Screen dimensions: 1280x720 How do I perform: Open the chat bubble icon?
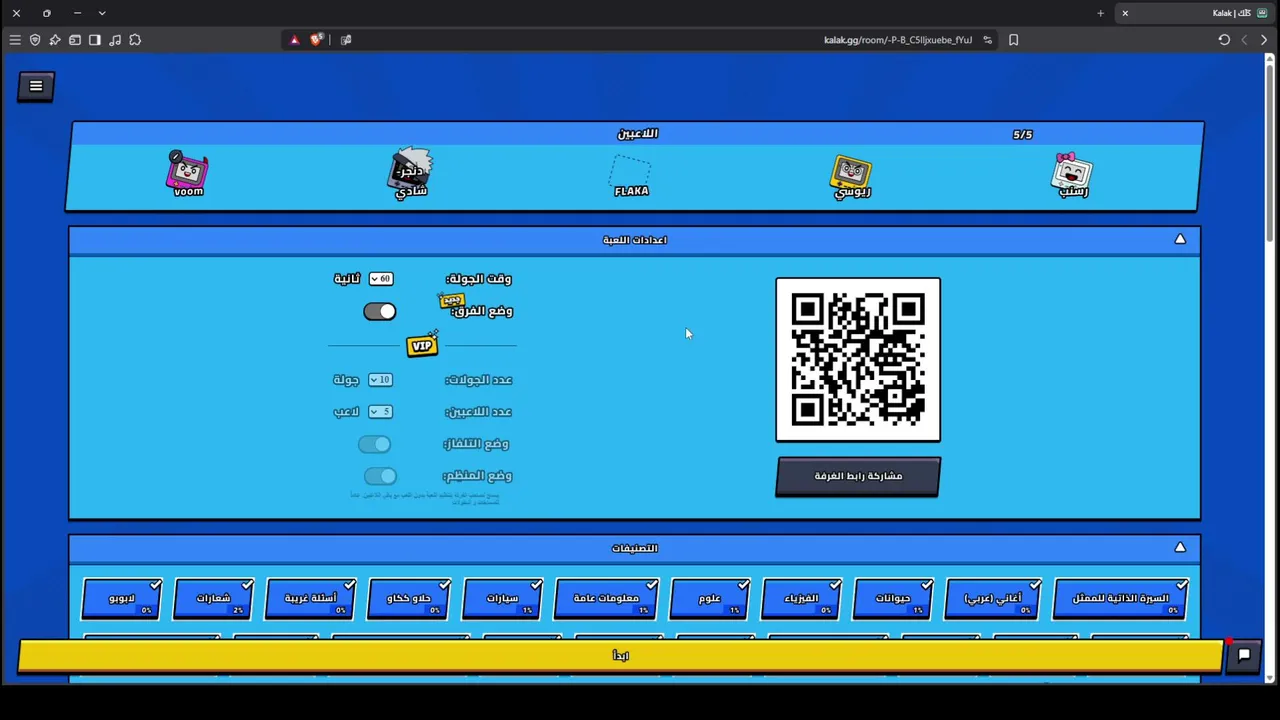tap(1244, 655)
